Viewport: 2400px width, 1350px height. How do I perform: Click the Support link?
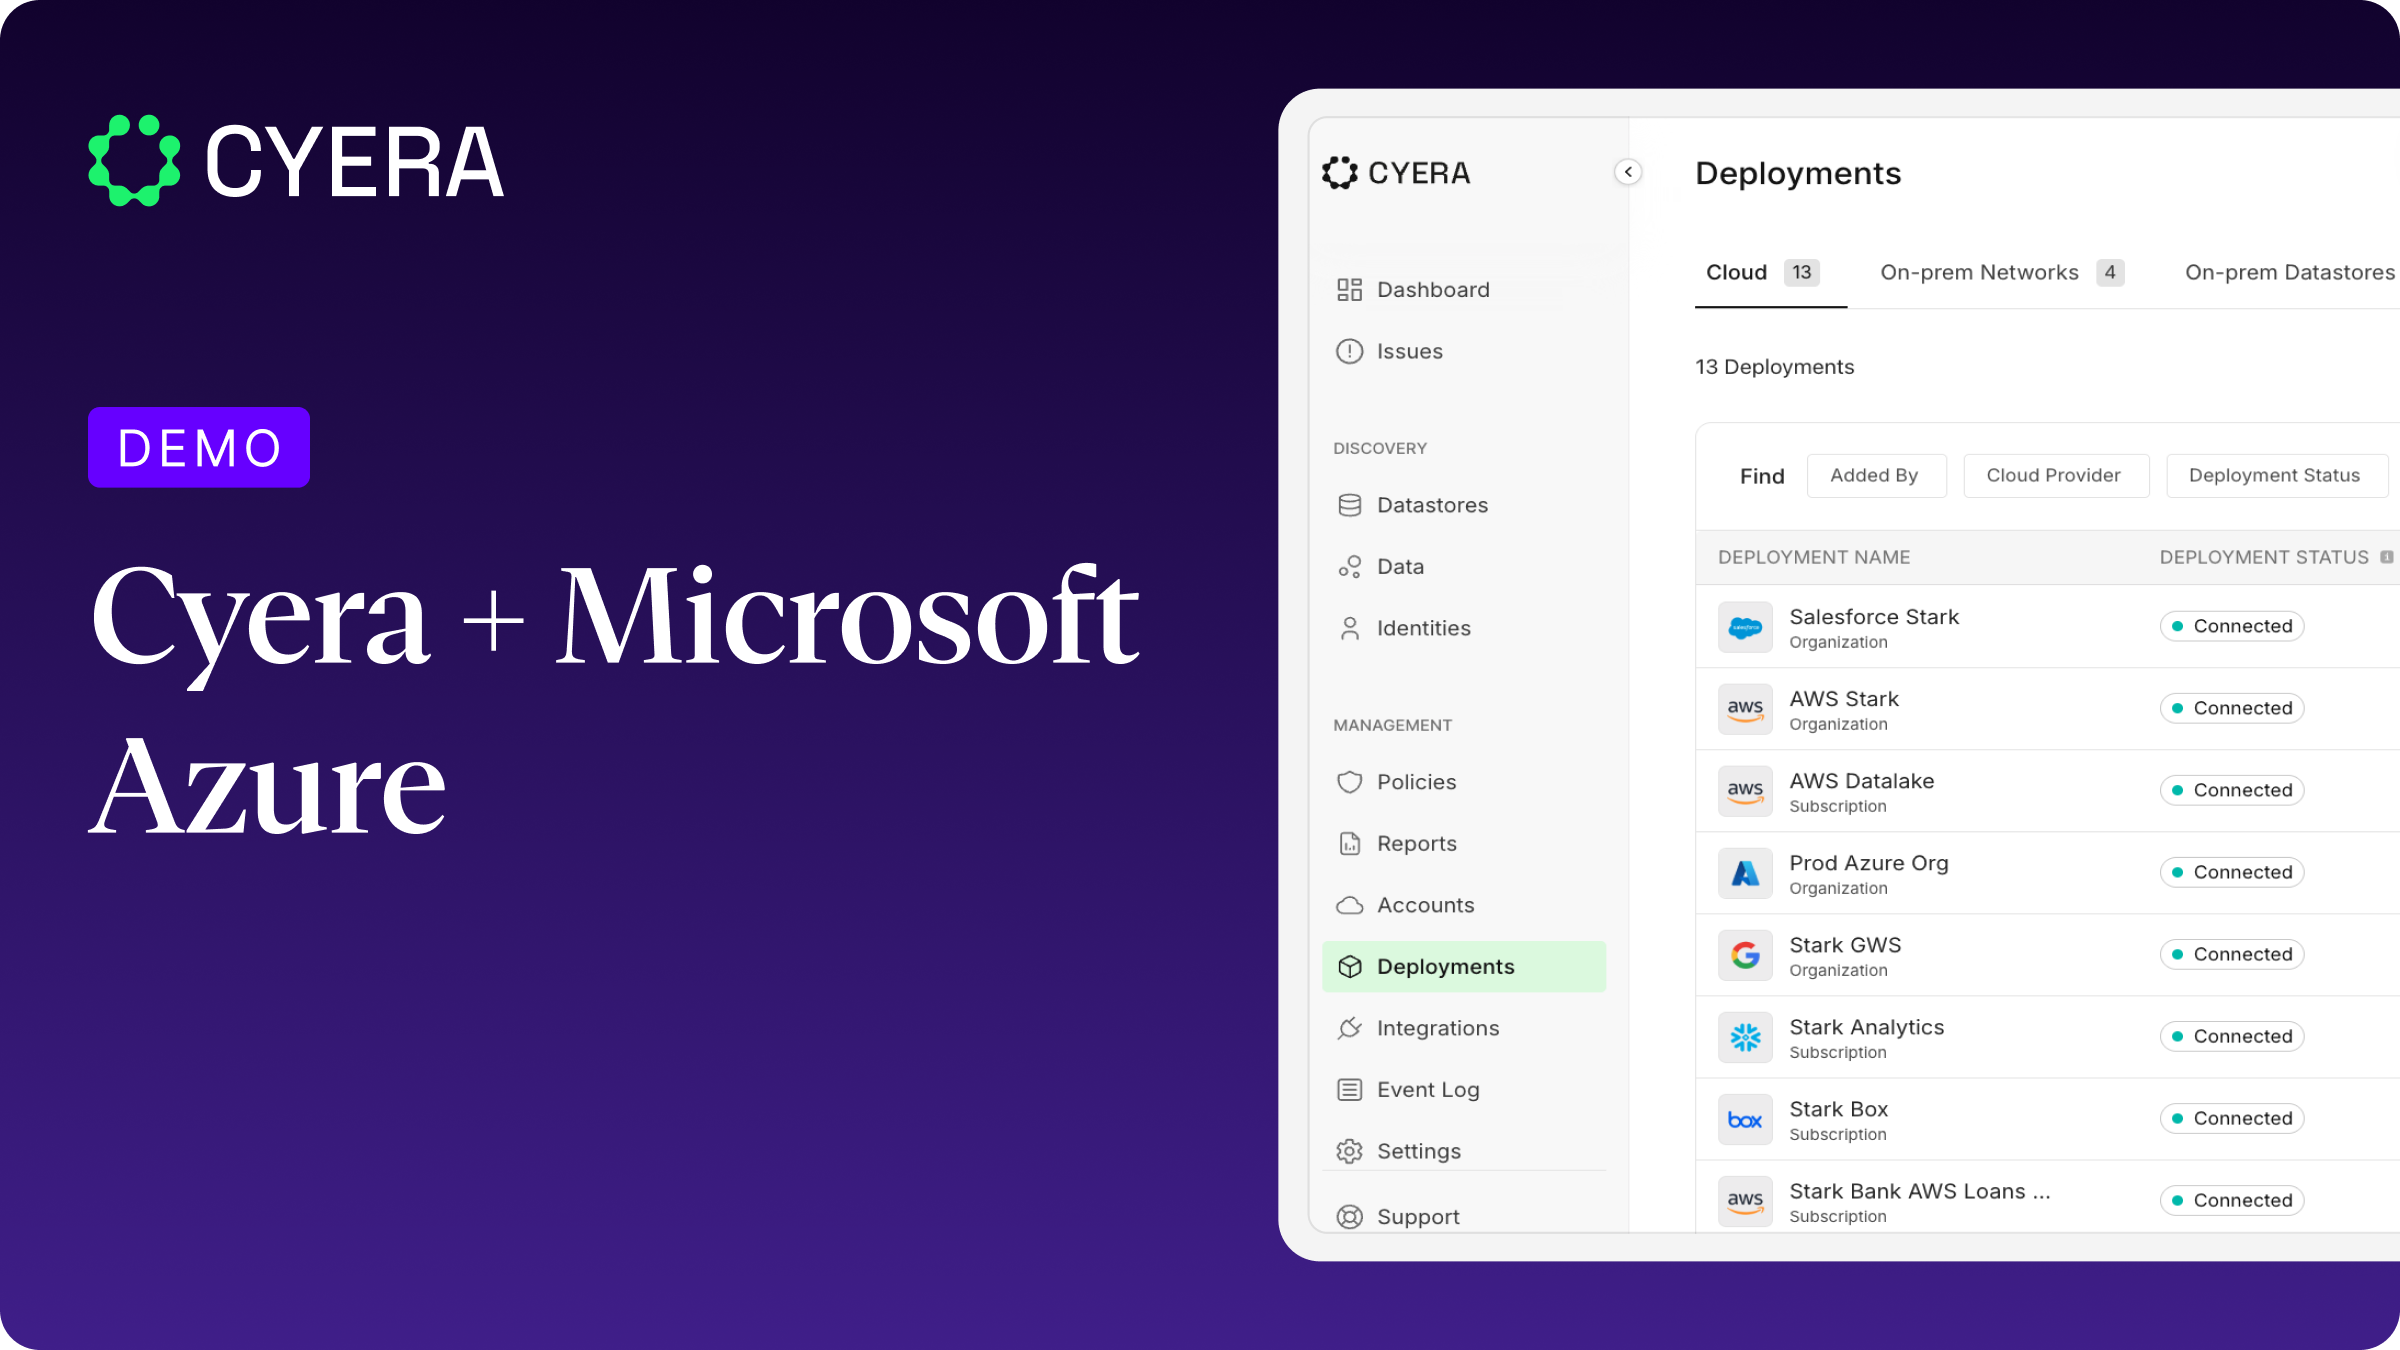click(1417, 1216)
